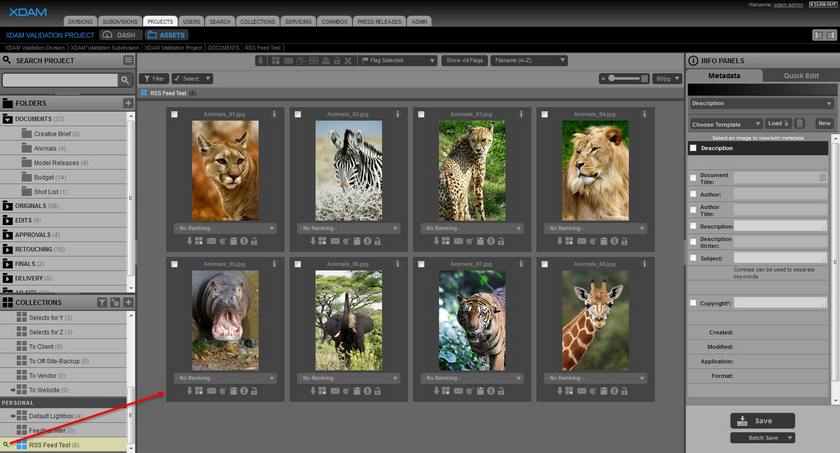Click the email envelope icon under Animals_02.jpg

click(338, 240)
